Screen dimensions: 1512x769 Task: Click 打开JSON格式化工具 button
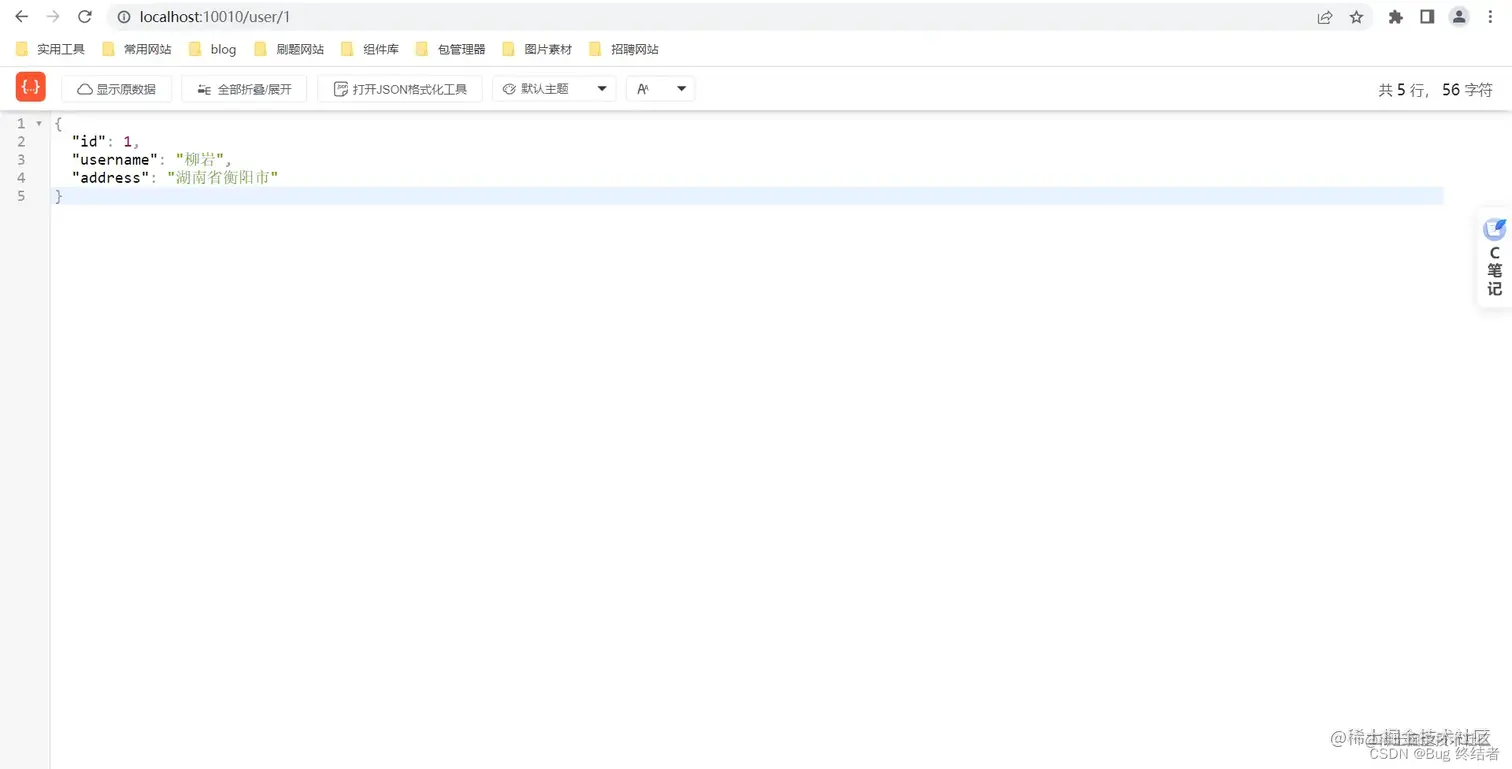pyautogui.click(x=400, y=89)
